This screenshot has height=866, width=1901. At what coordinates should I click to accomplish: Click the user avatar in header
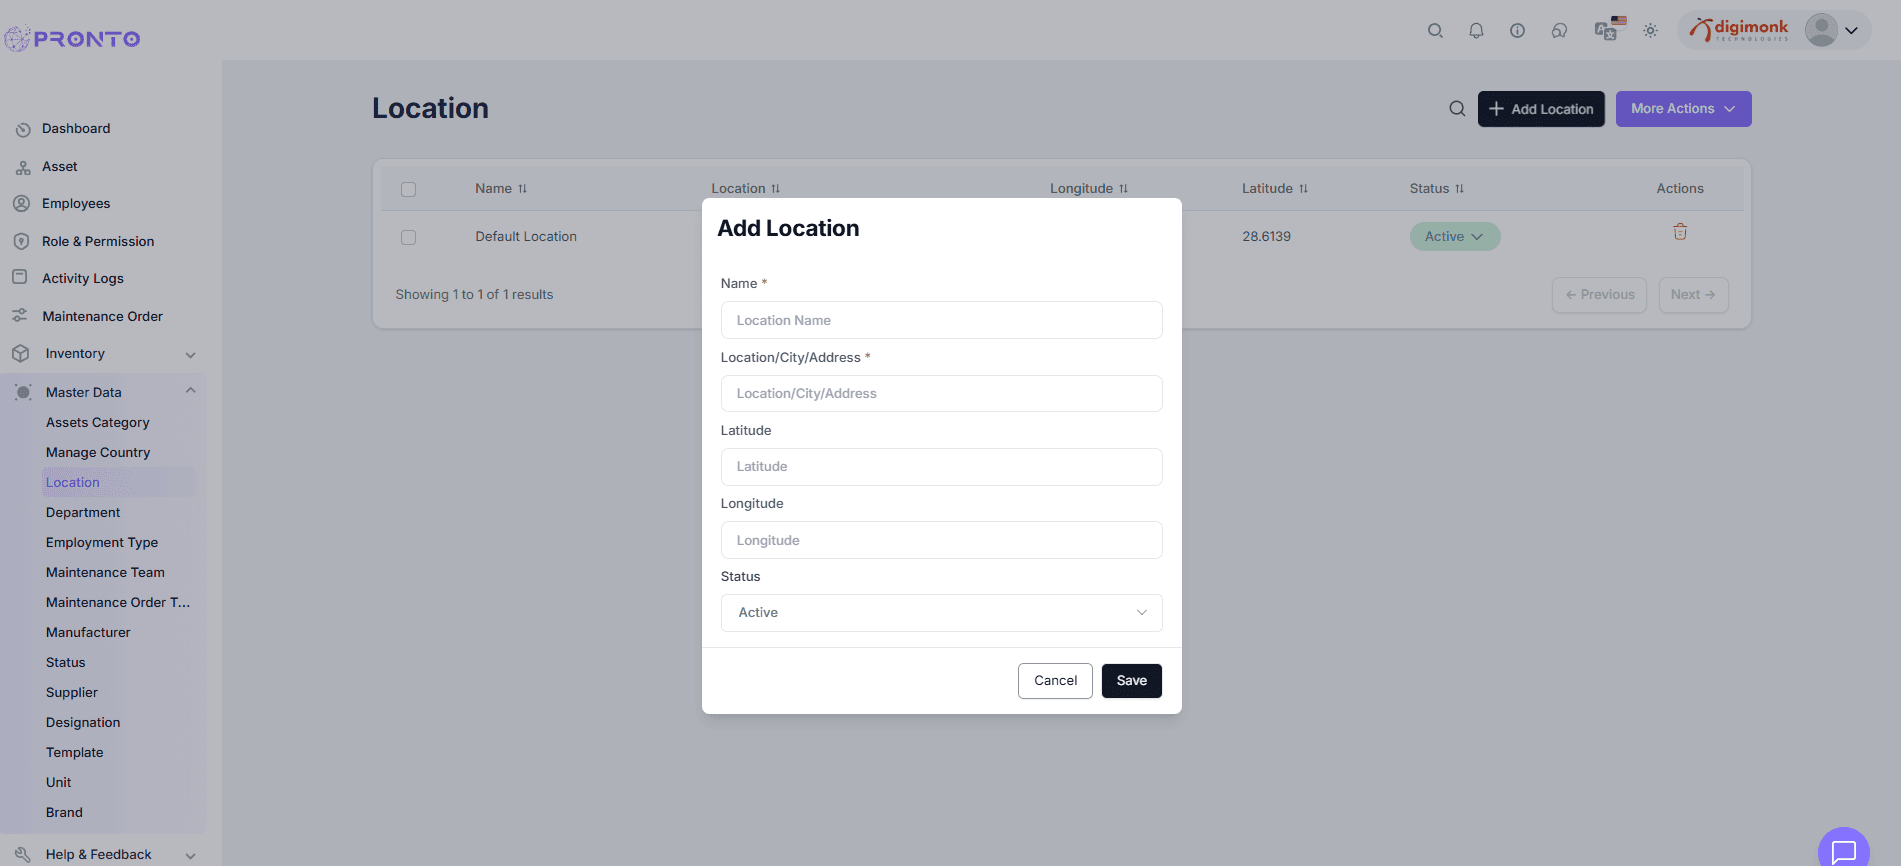point(1821,30)
